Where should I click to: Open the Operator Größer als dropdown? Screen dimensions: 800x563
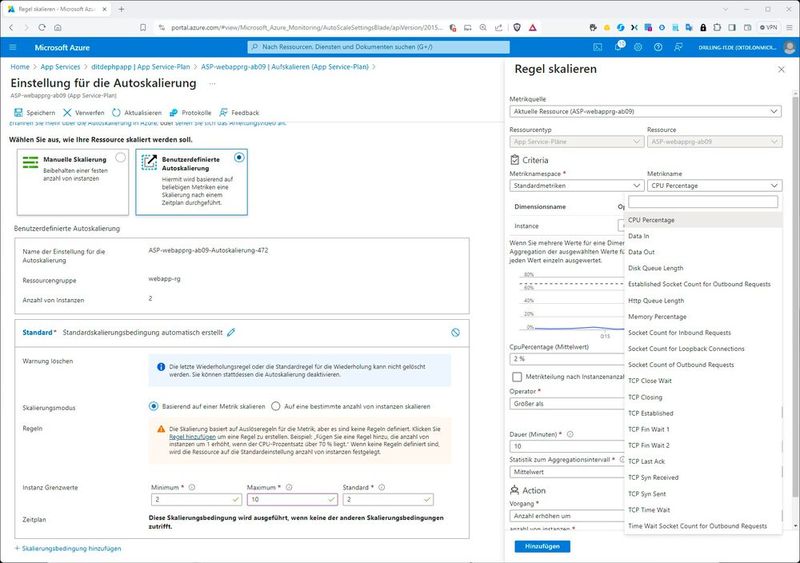(x=567, y=404)
